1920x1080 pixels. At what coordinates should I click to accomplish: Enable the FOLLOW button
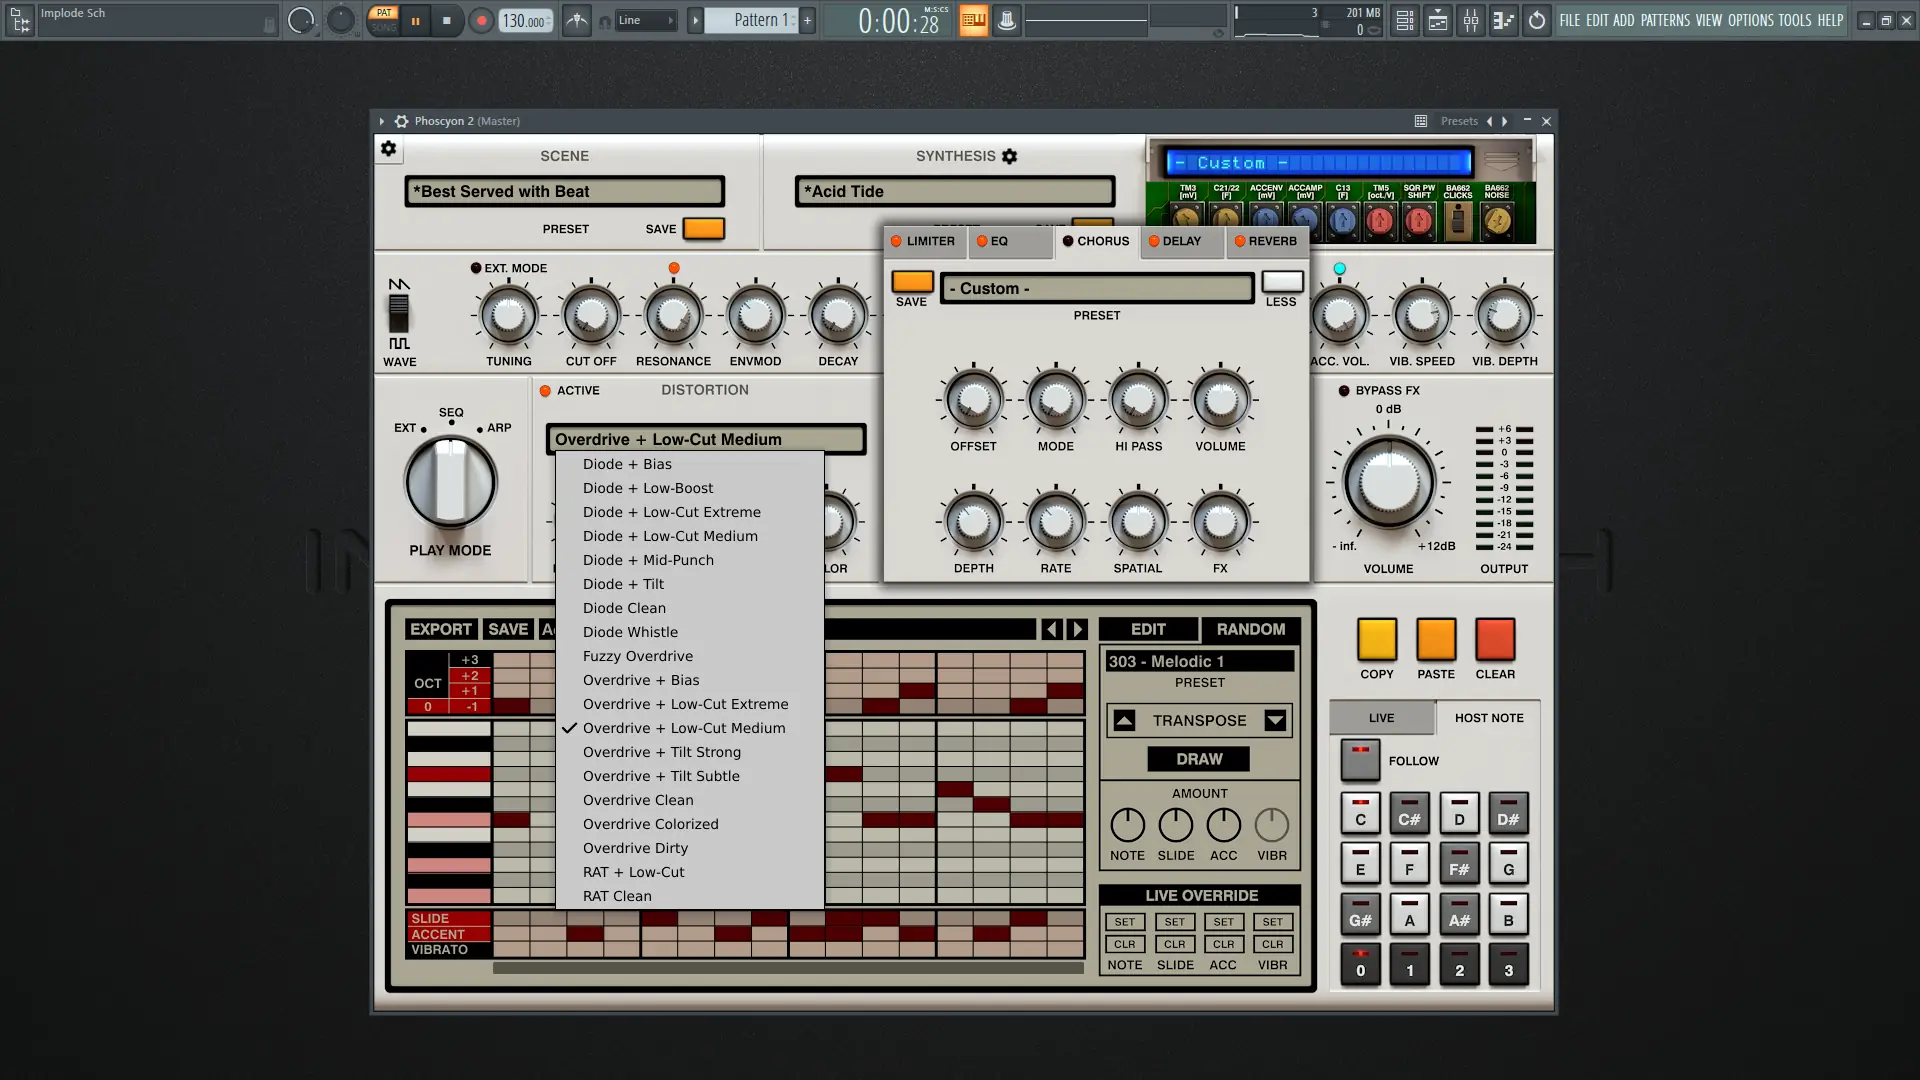click(x=1360, y=760)
